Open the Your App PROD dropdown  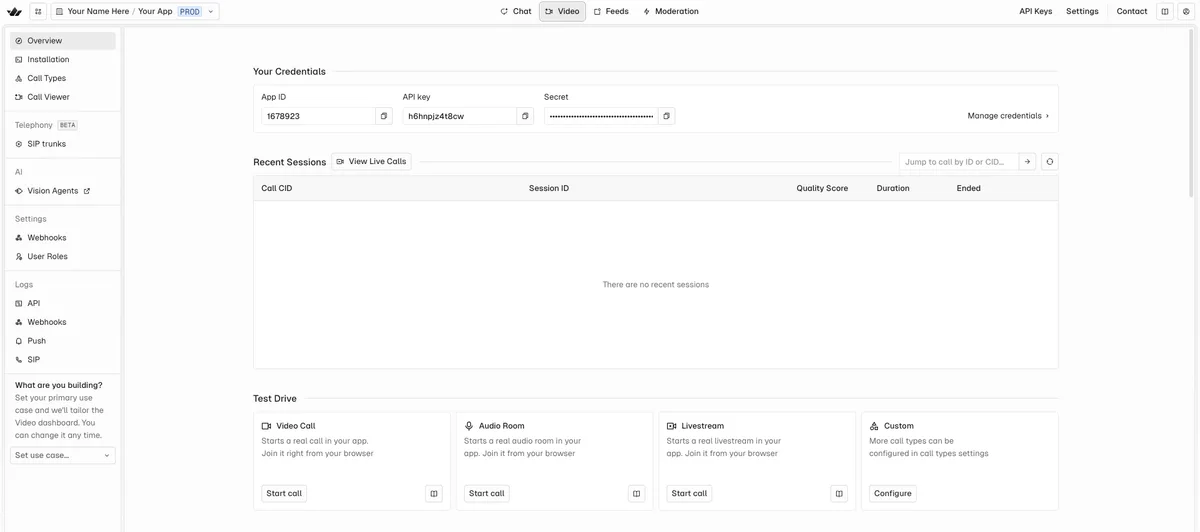pyautogui.click(x=135, y=11)
